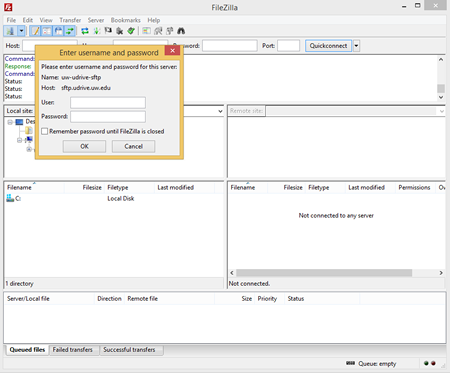Screen dimensions: 450x373
Task: Click the remote list scroll right arrow
Action: tap(441, 273)
